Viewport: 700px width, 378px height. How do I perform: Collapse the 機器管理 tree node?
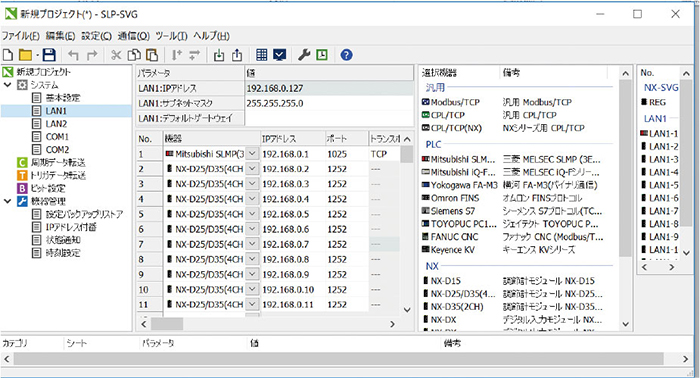tap(8, 201)
